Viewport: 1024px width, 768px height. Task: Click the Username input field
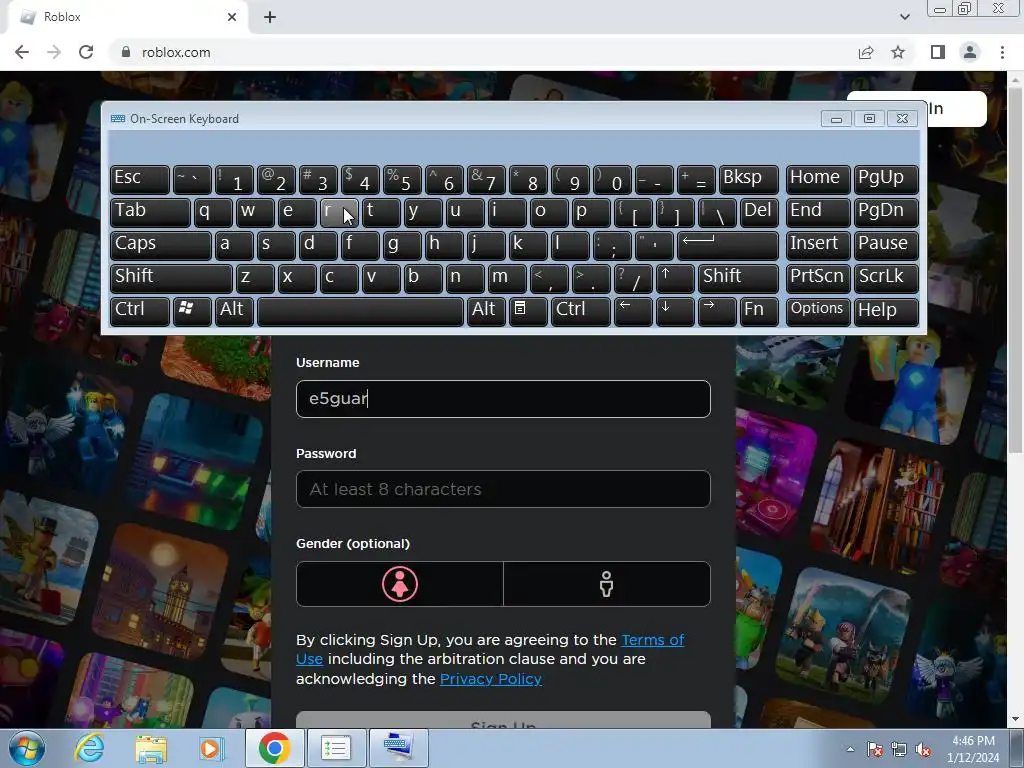coord(503,398)
